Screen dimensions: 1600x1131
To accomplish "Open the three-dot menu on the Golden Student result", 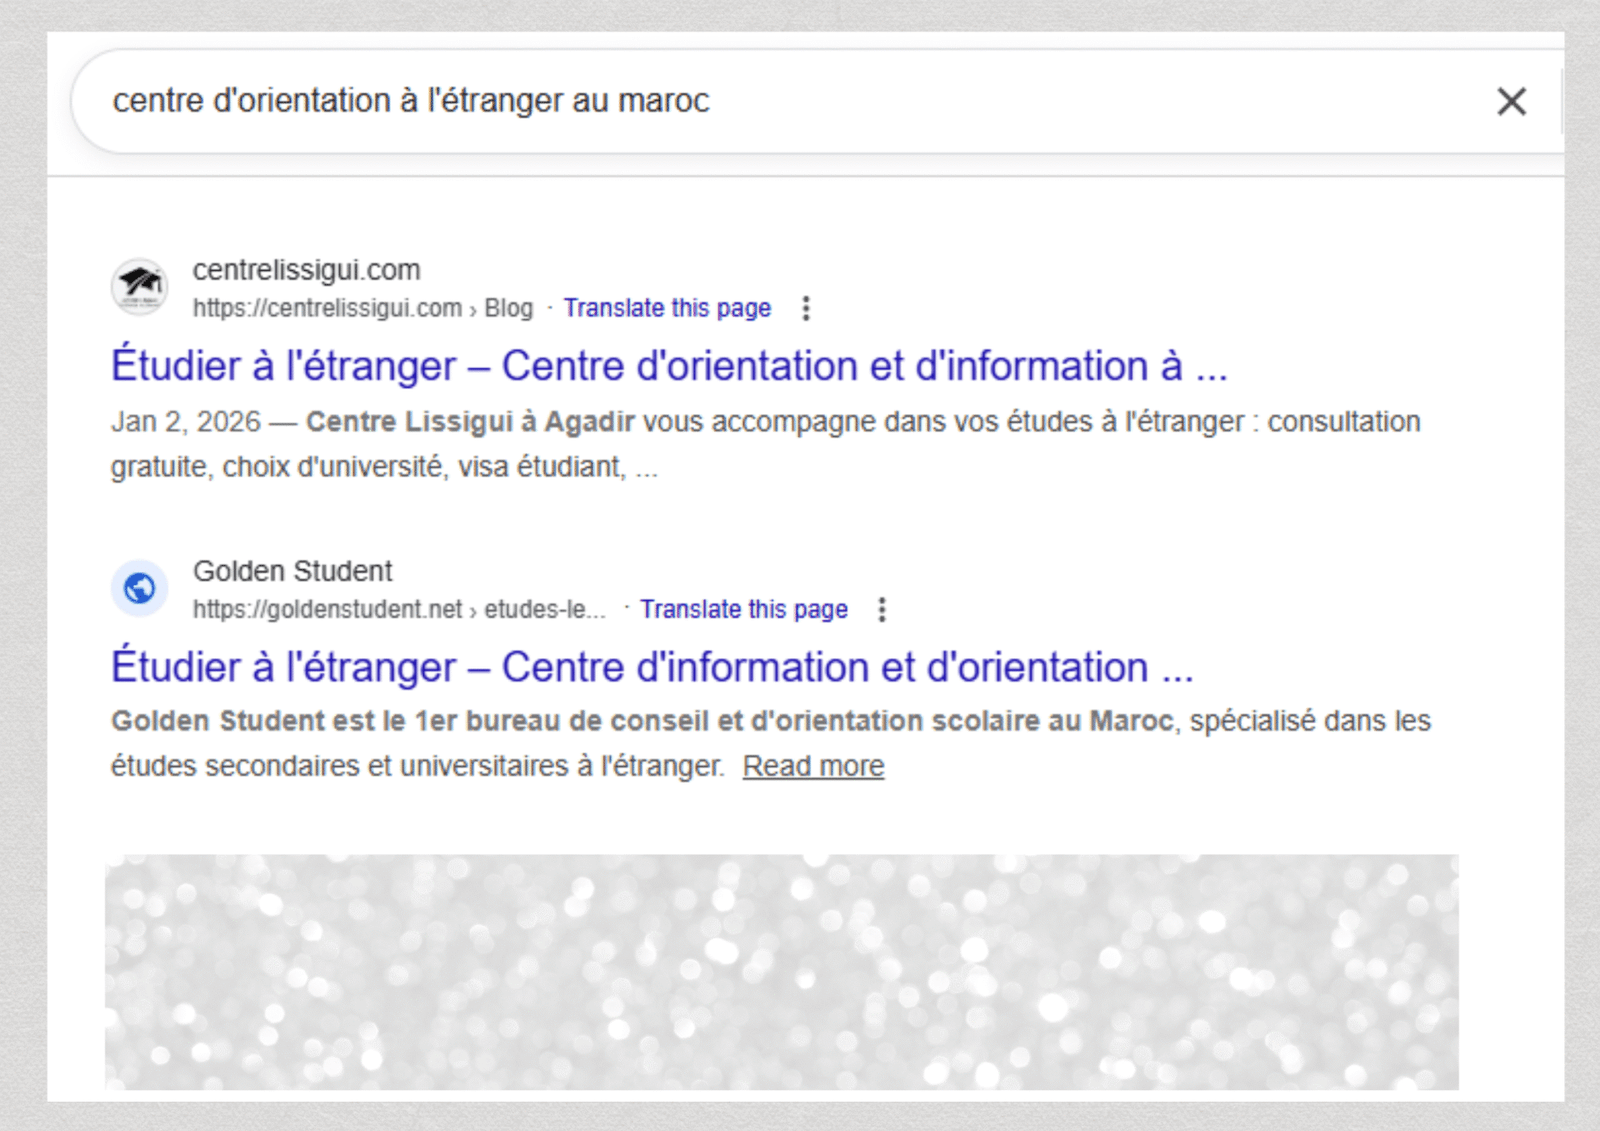I will point(882,609).
